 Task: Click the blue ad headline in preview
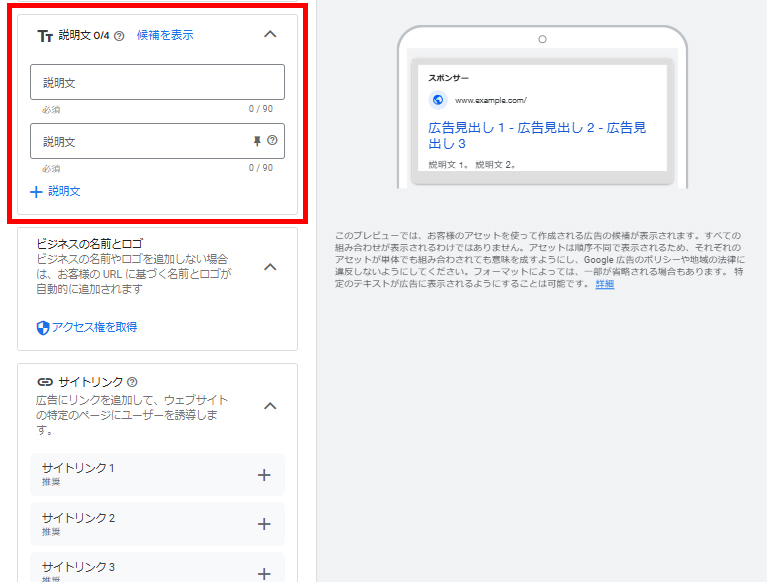tap(537, 135)
